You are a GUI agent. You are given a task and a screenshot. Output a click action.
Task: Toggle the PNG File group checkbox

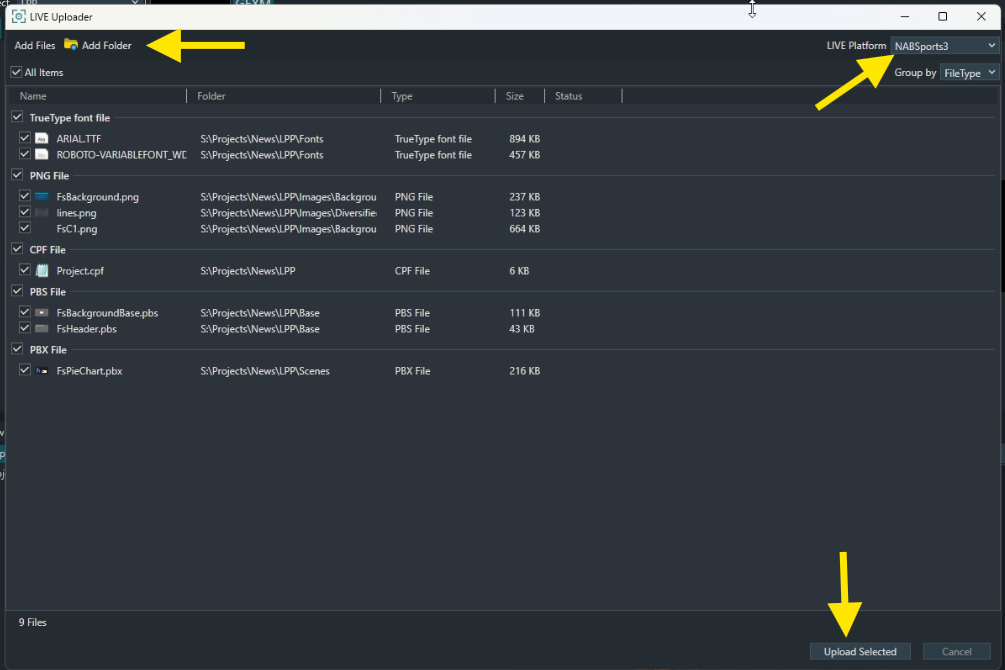click(x=17, y=176)
